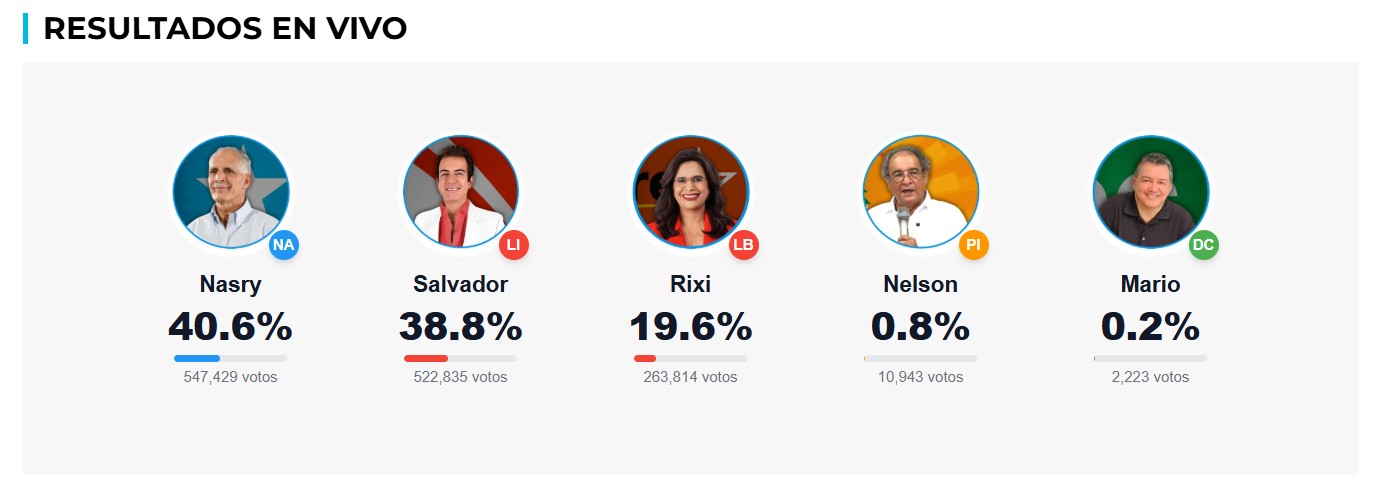Click Rixi's vote progress bar
This screenshot has width=1378, height=488.
point(690,358)
